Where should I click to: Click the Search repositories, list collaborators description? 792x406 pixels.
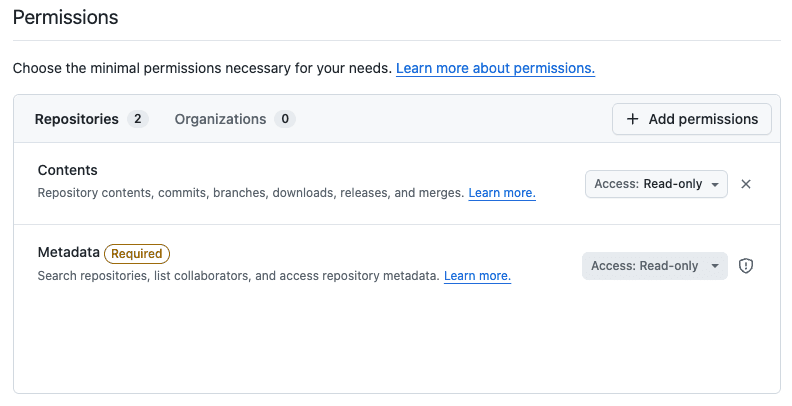pos(238,276)
